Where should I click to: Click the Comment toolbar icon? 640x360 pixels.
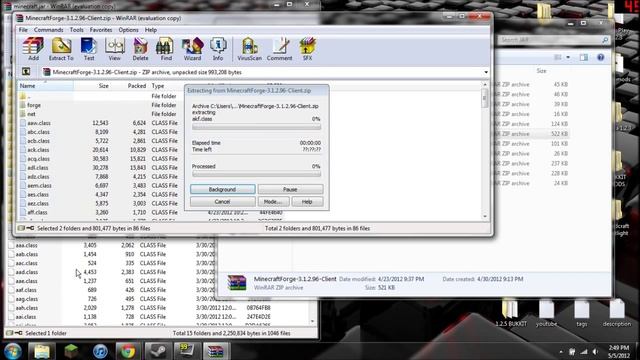(x=280, y=49)
